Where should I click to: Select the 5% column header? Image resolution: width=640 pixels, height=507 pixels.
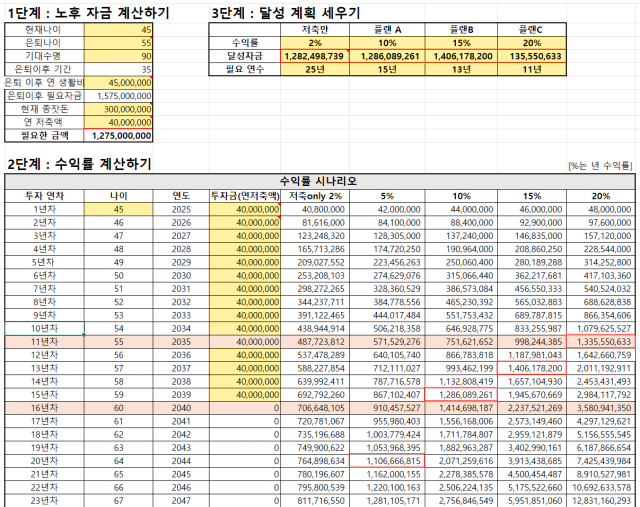387,196
